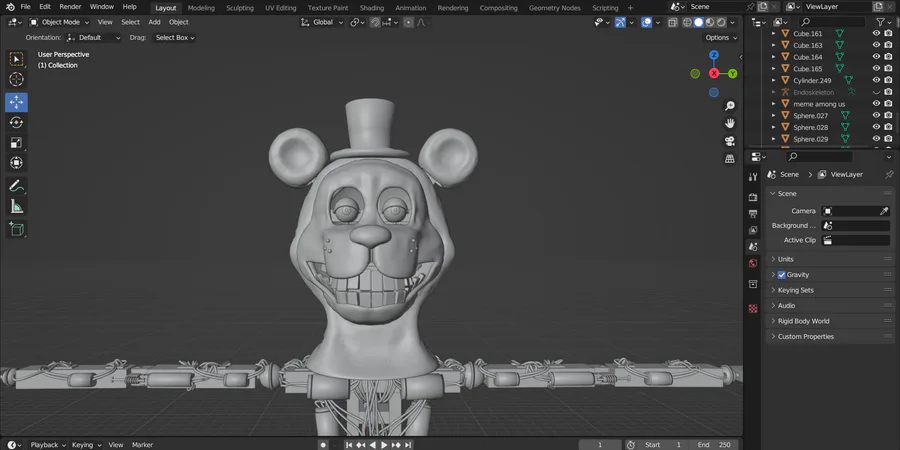Screen dimensions: 900x450
Task: Disable render for Sphere.027 camera icon
Action: 888,115
